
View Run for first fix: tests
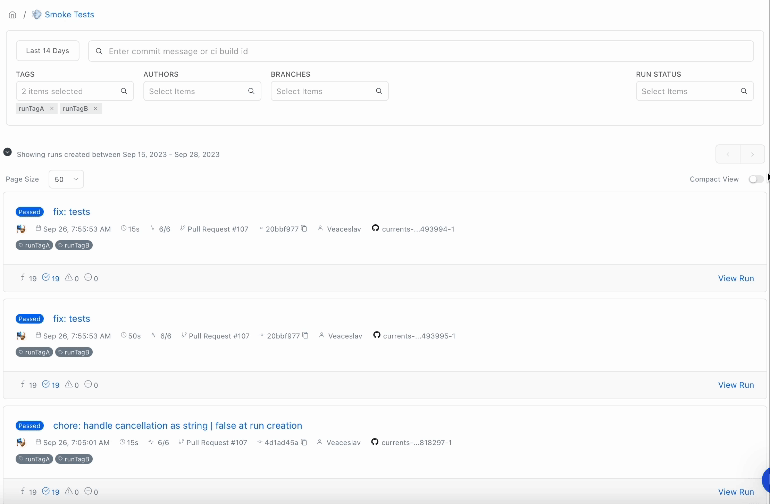(736, 279)
